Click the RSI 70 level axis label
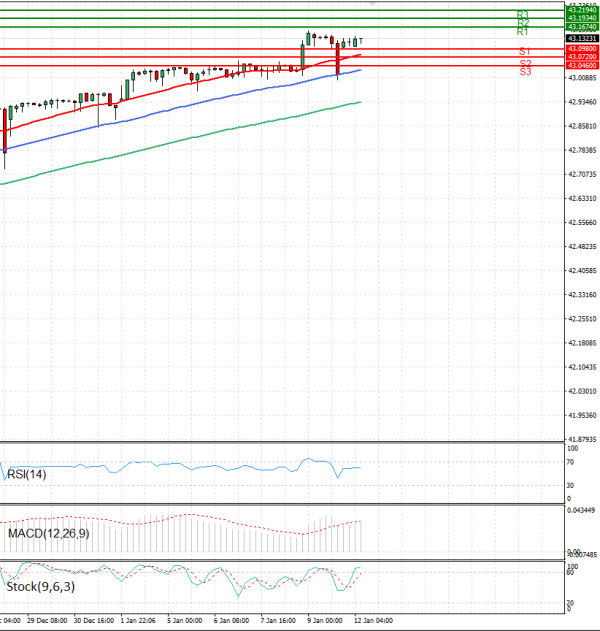600x631 pixels. pos(569,462)
